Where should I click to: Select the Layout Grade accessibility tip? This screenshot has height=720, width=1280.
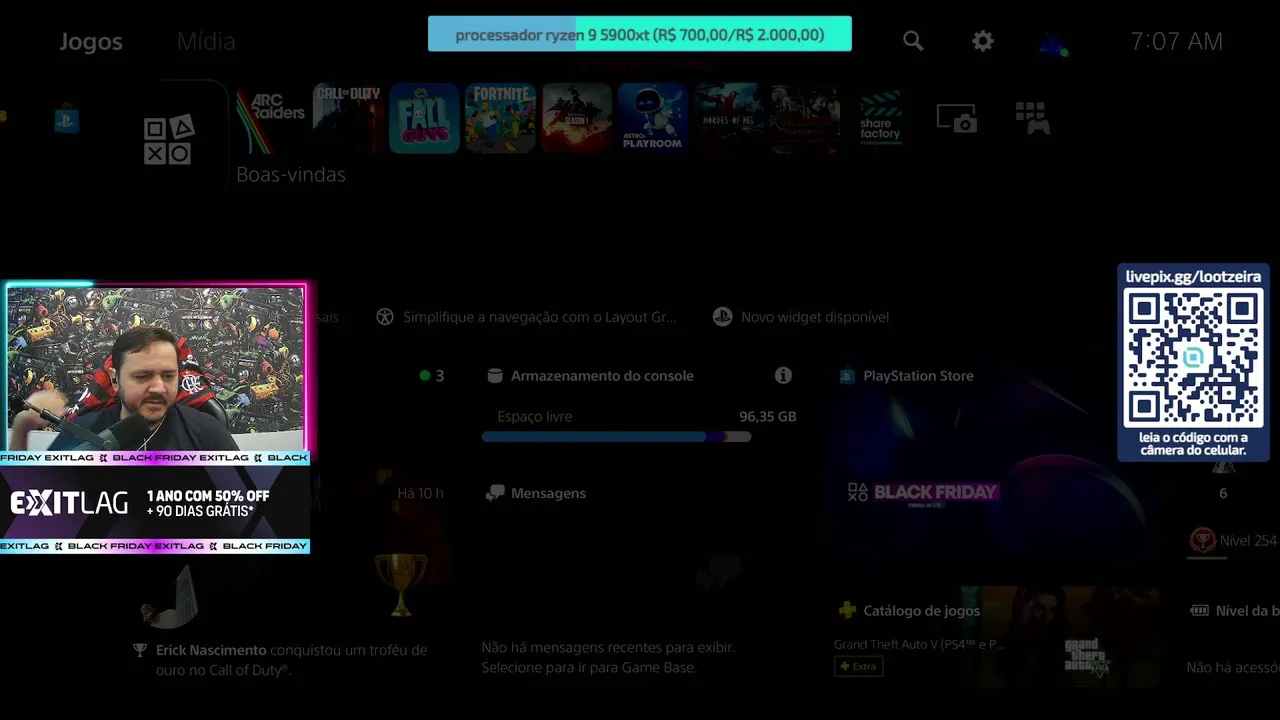527,317
